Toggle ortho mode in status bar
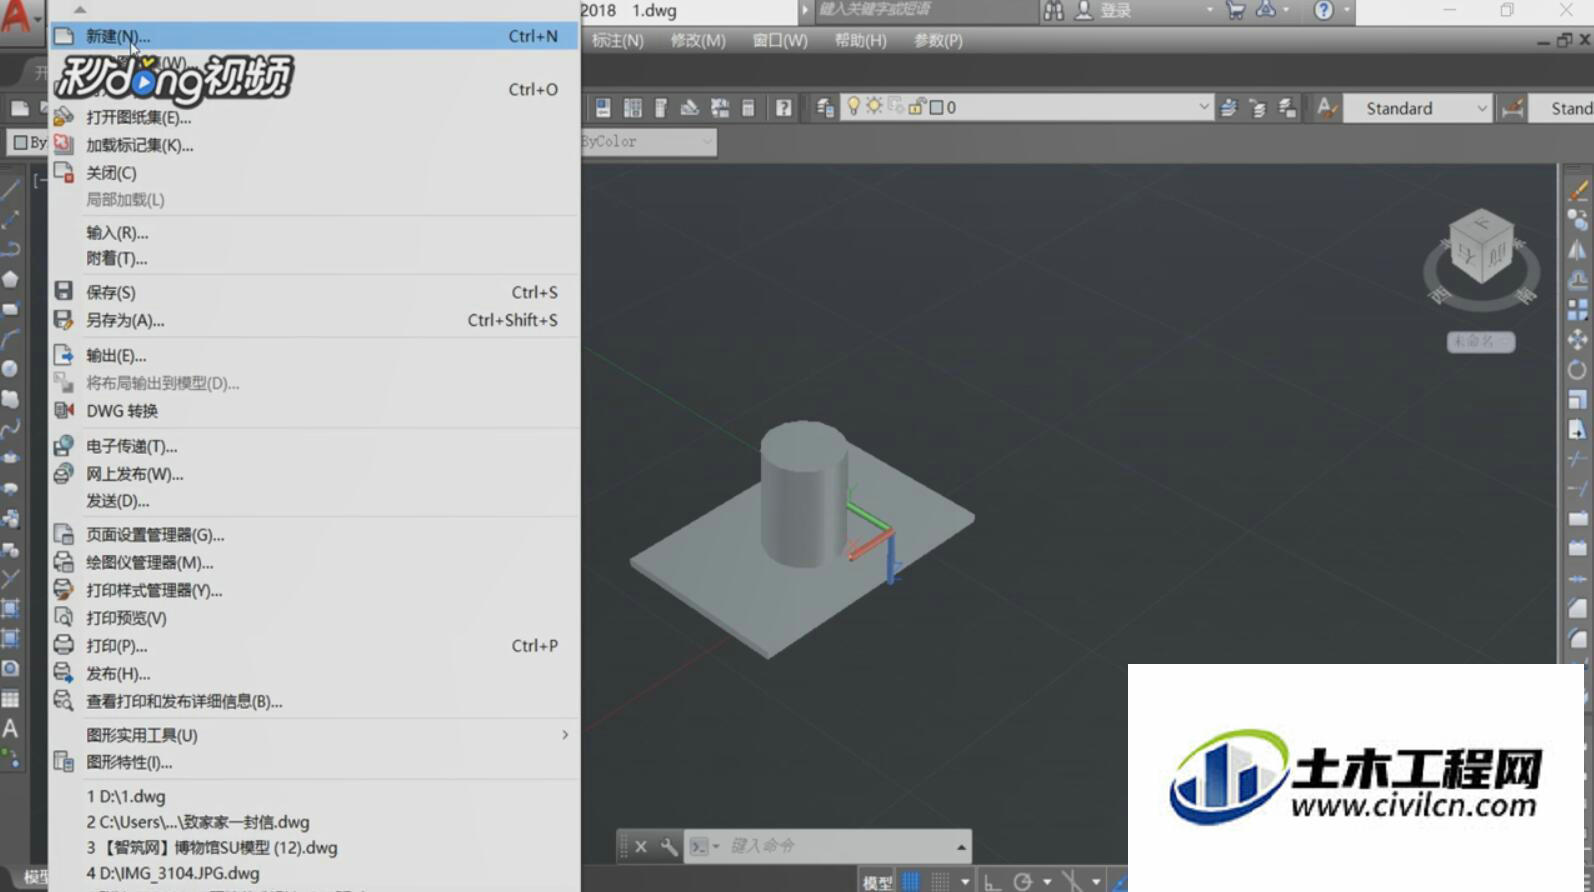 [x=992, y=881]
